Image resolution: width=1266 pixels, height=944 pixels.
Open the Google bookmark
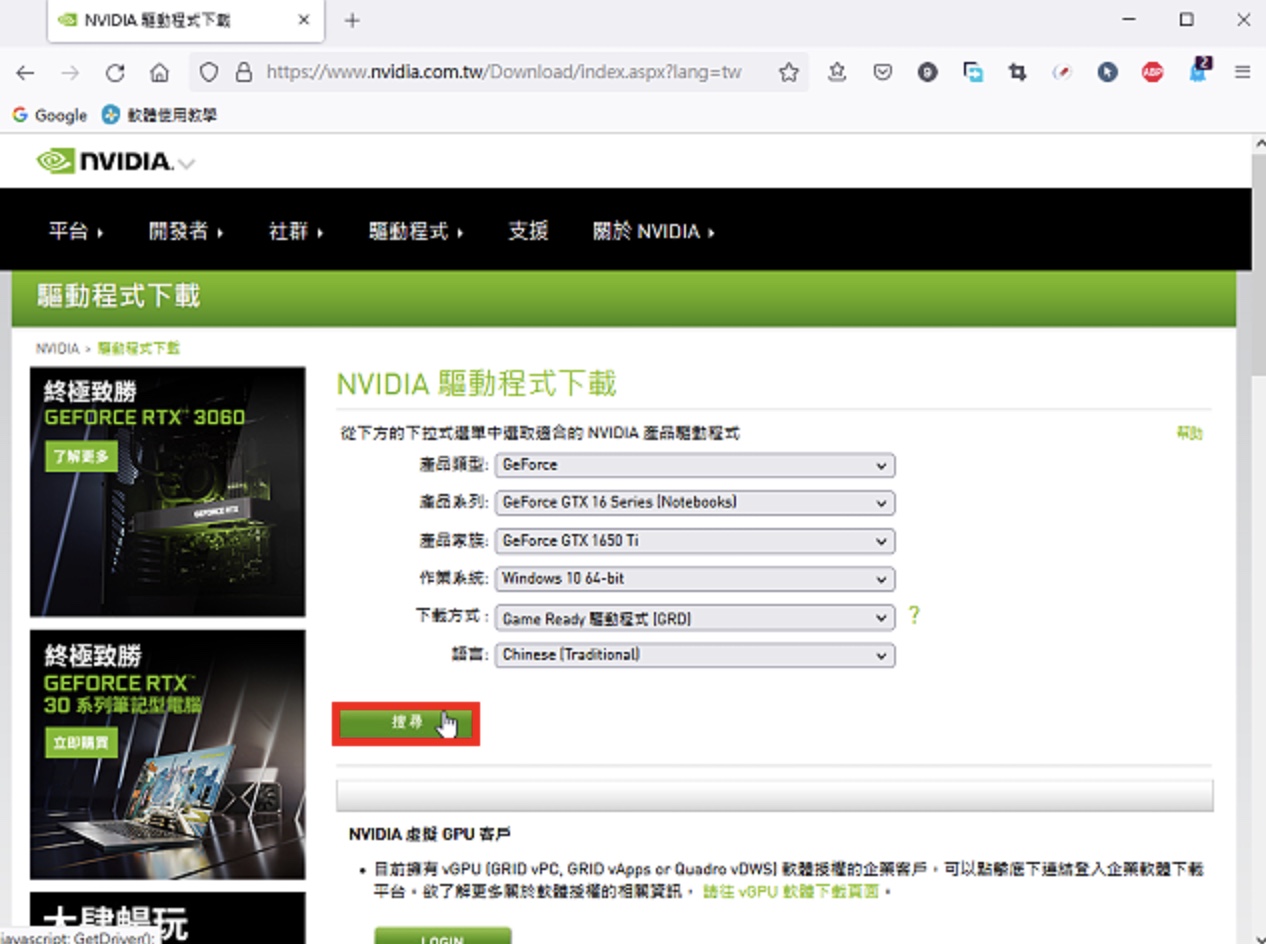50,115
